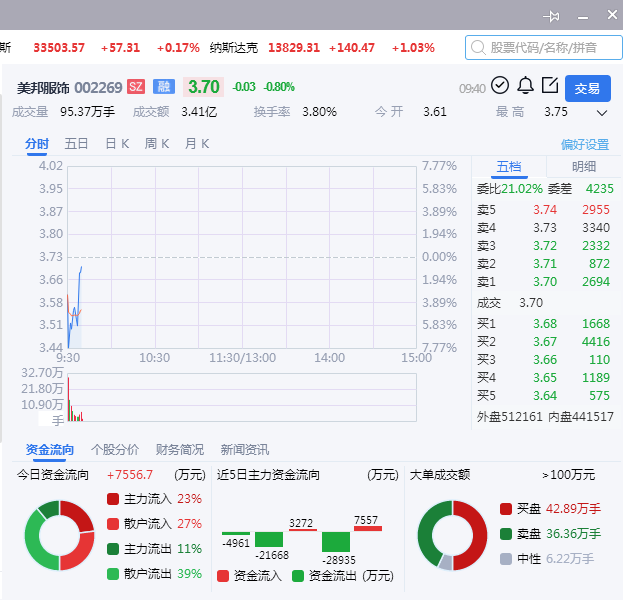Click the current price 3.70 box

pyautogui.click(x=203, y=87)
